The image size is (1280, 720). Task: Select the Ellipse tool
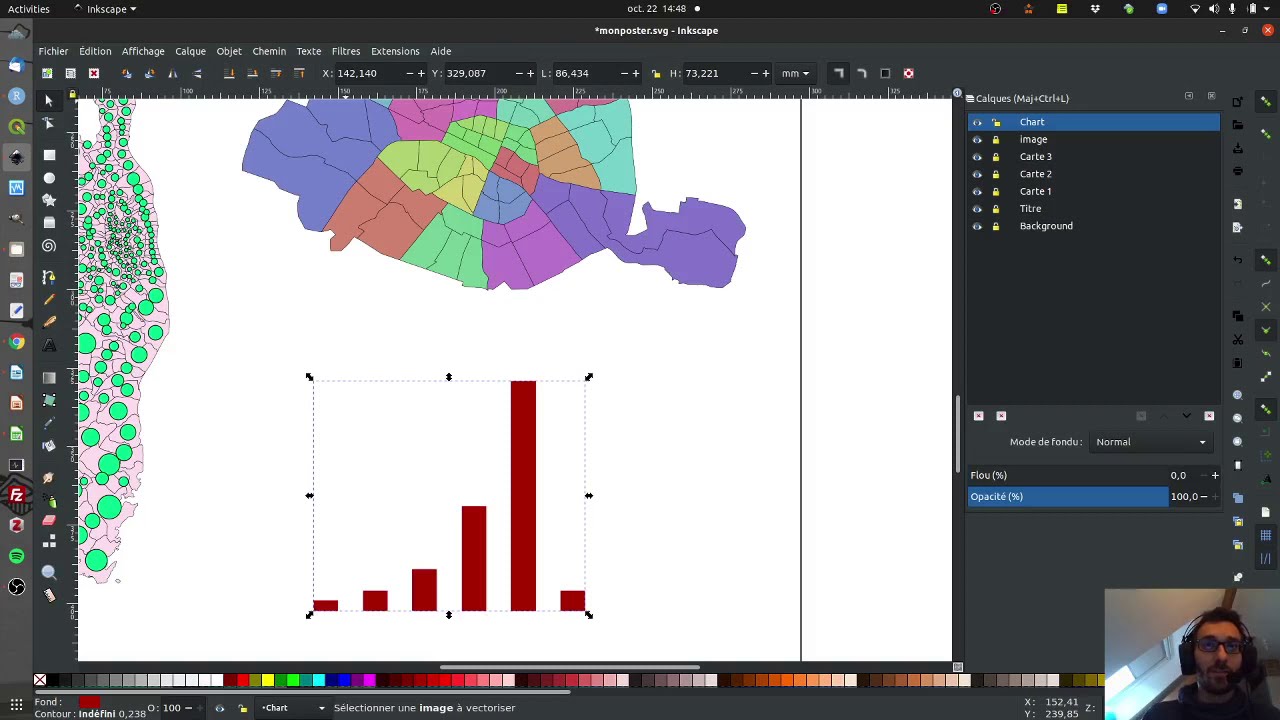[x=49, y=178]
